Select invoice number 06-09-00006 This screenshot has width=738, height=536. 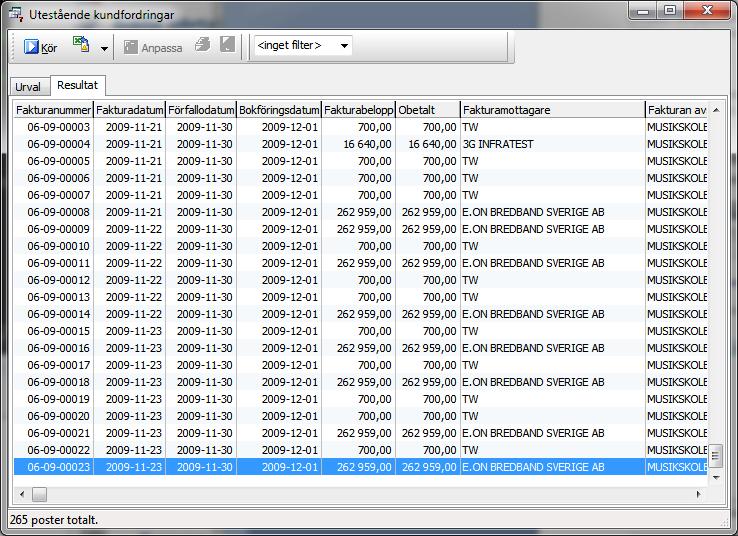pyautogui.click(x=58, y=178)
